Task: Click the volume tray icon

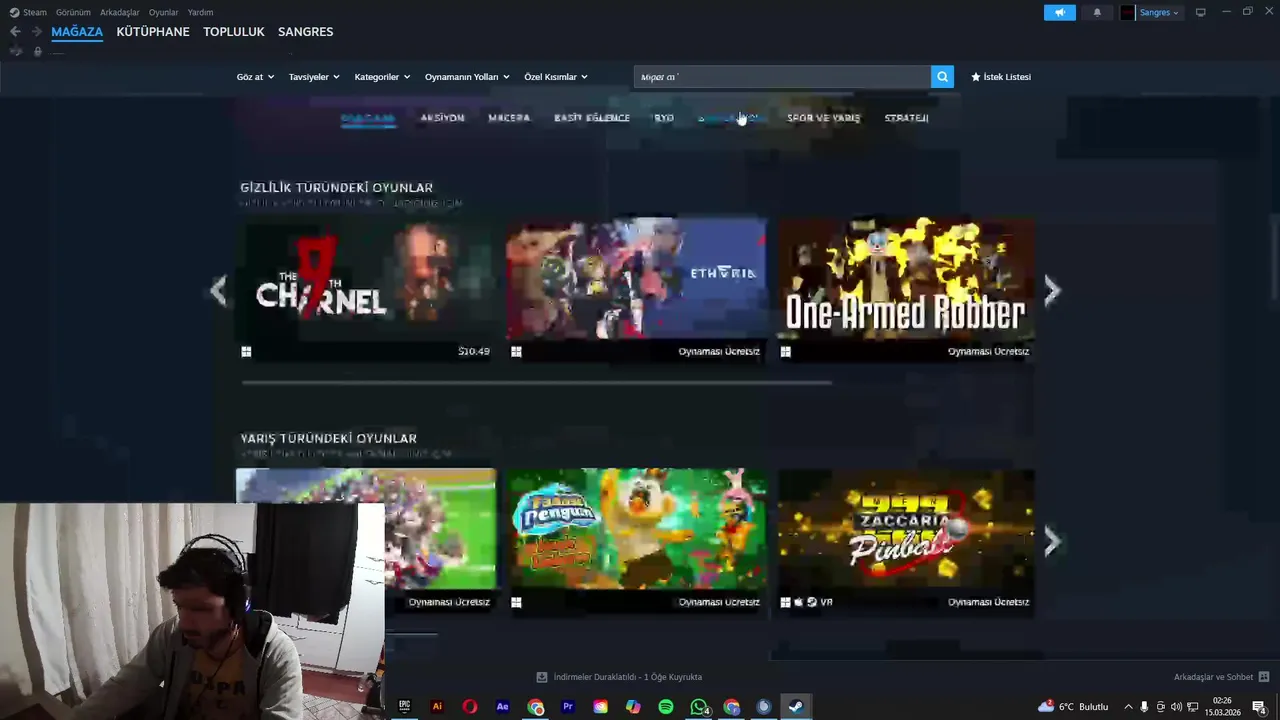Action: (x=1176, y=707)
